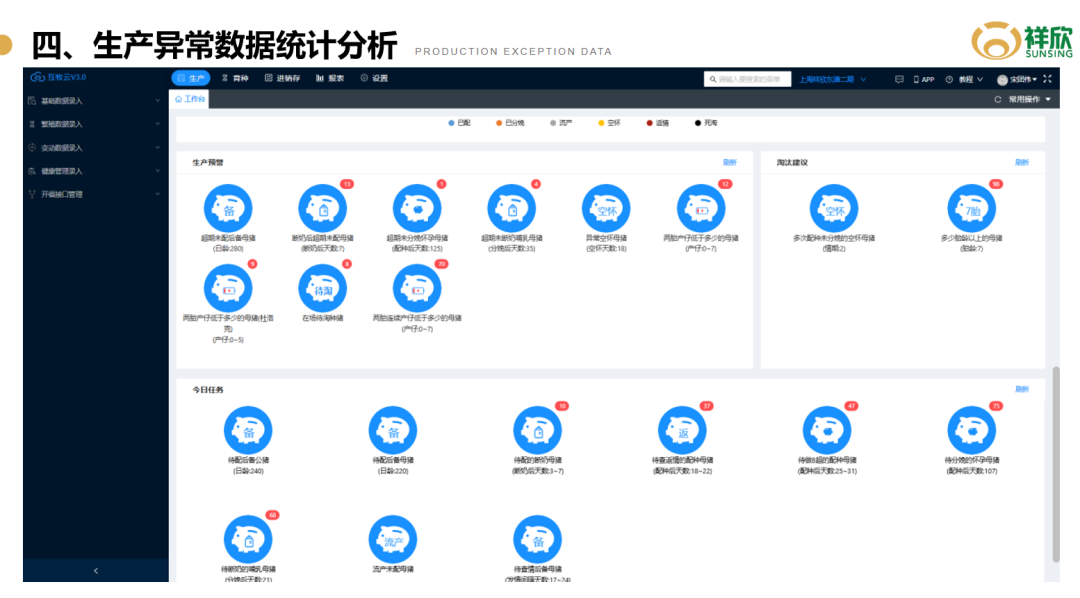
Task: Click 刷新 in the 淘汰建议 panel
Action: 1022,163
